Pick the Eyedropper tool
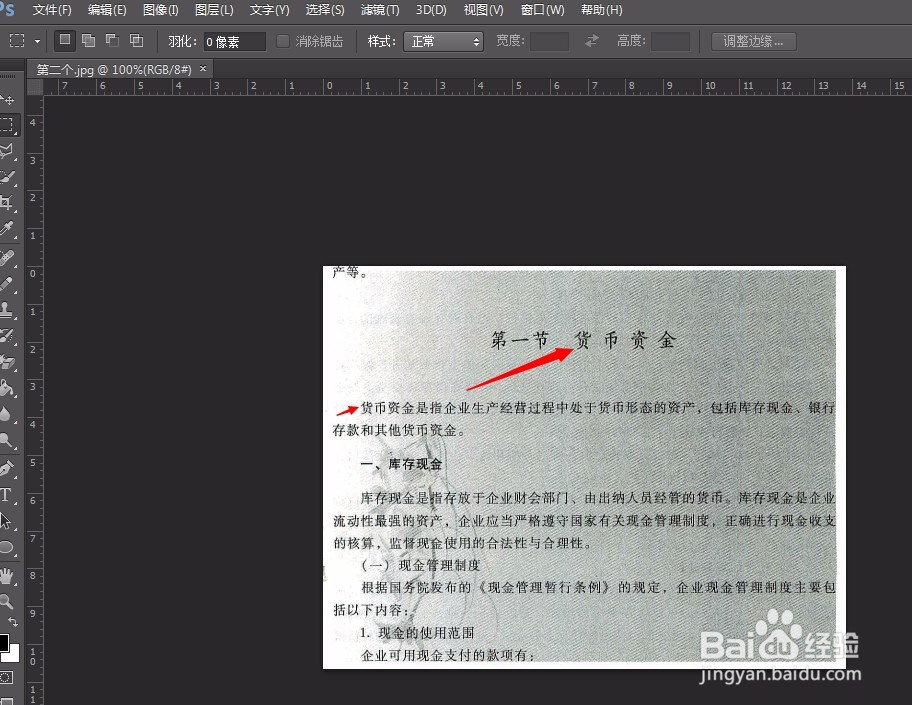912x705 pixels. [x=10, y=227]
